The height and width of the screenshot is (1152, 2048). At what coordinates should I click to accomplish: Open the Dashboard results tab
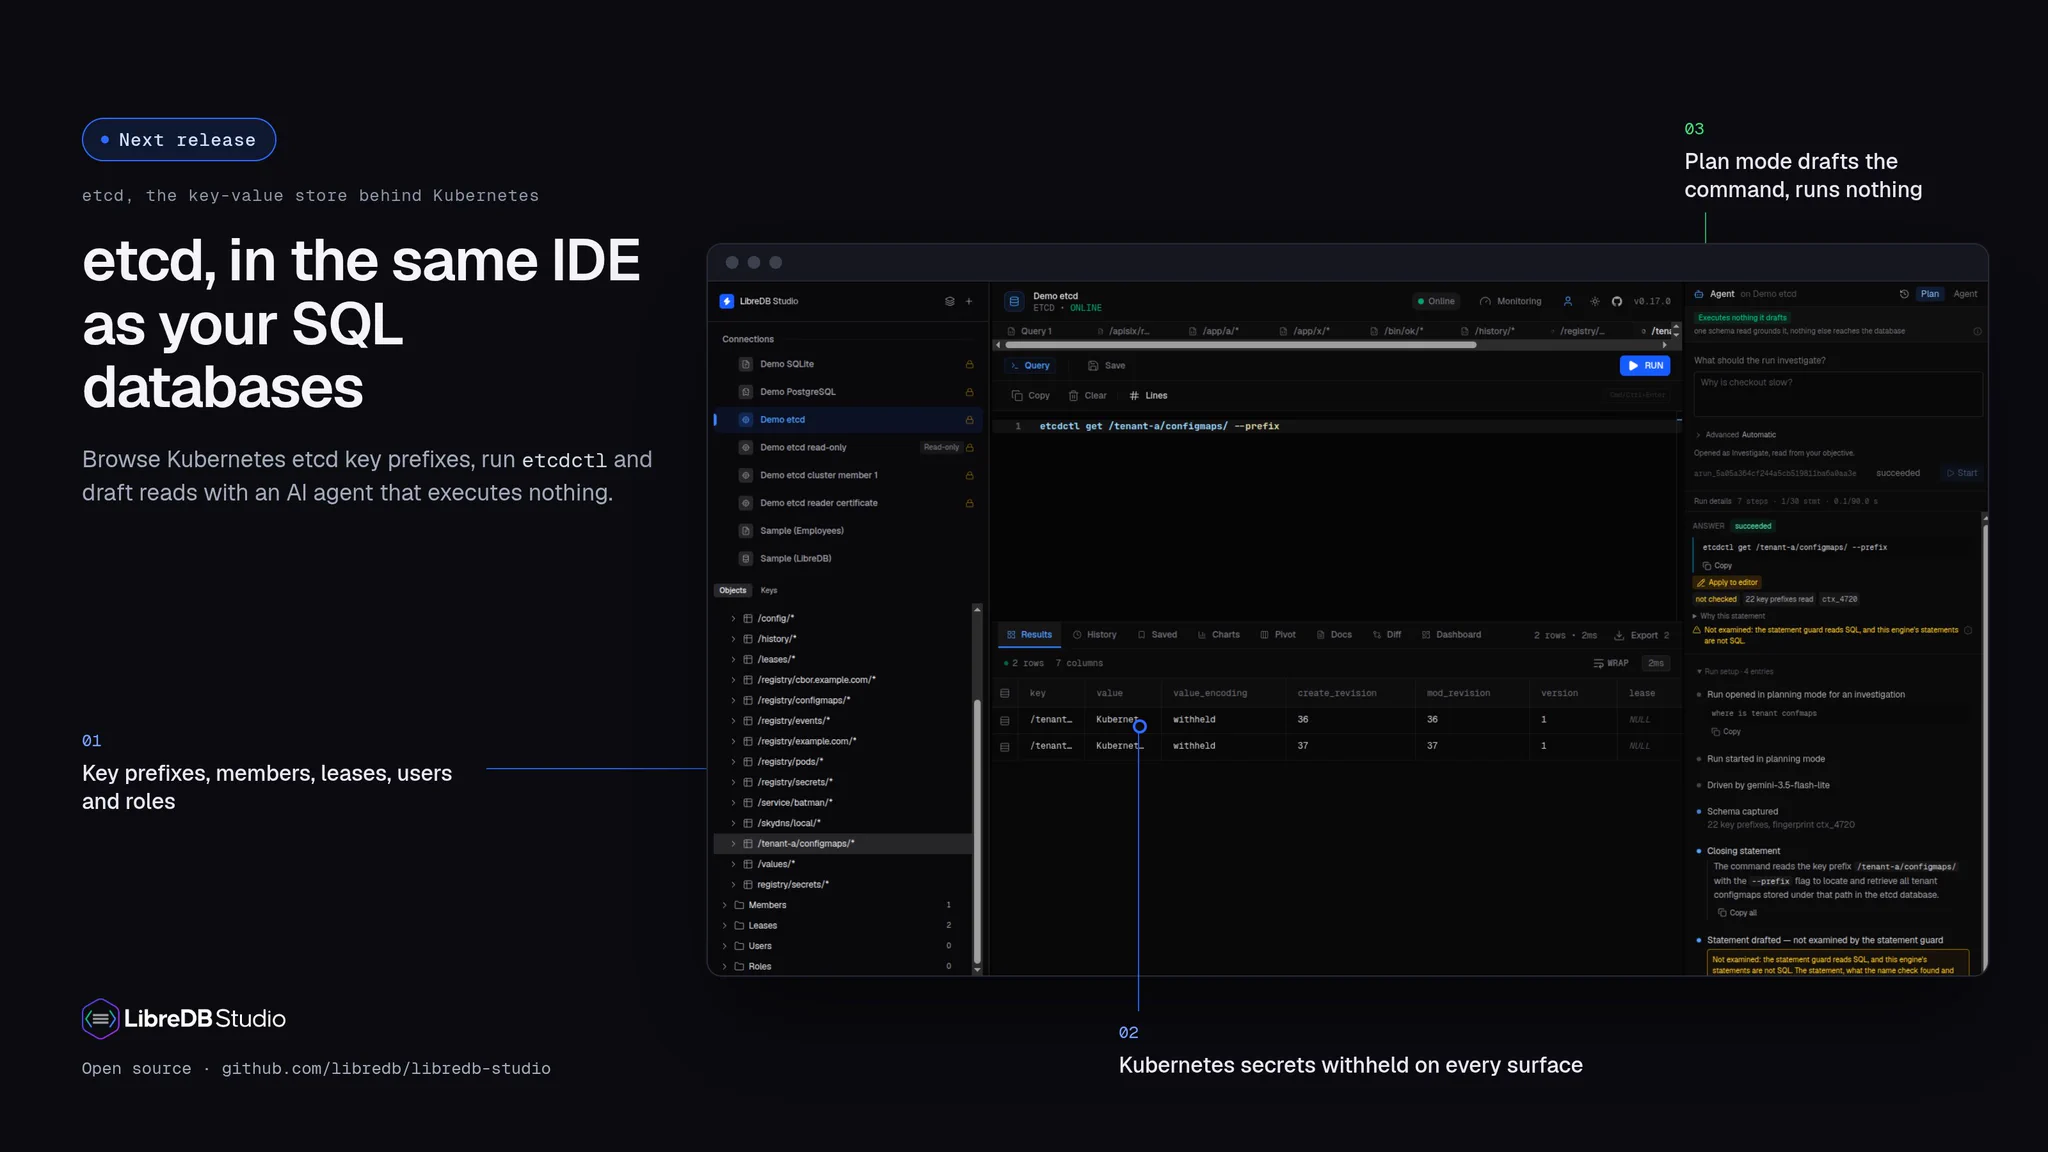pos(1451,635)
